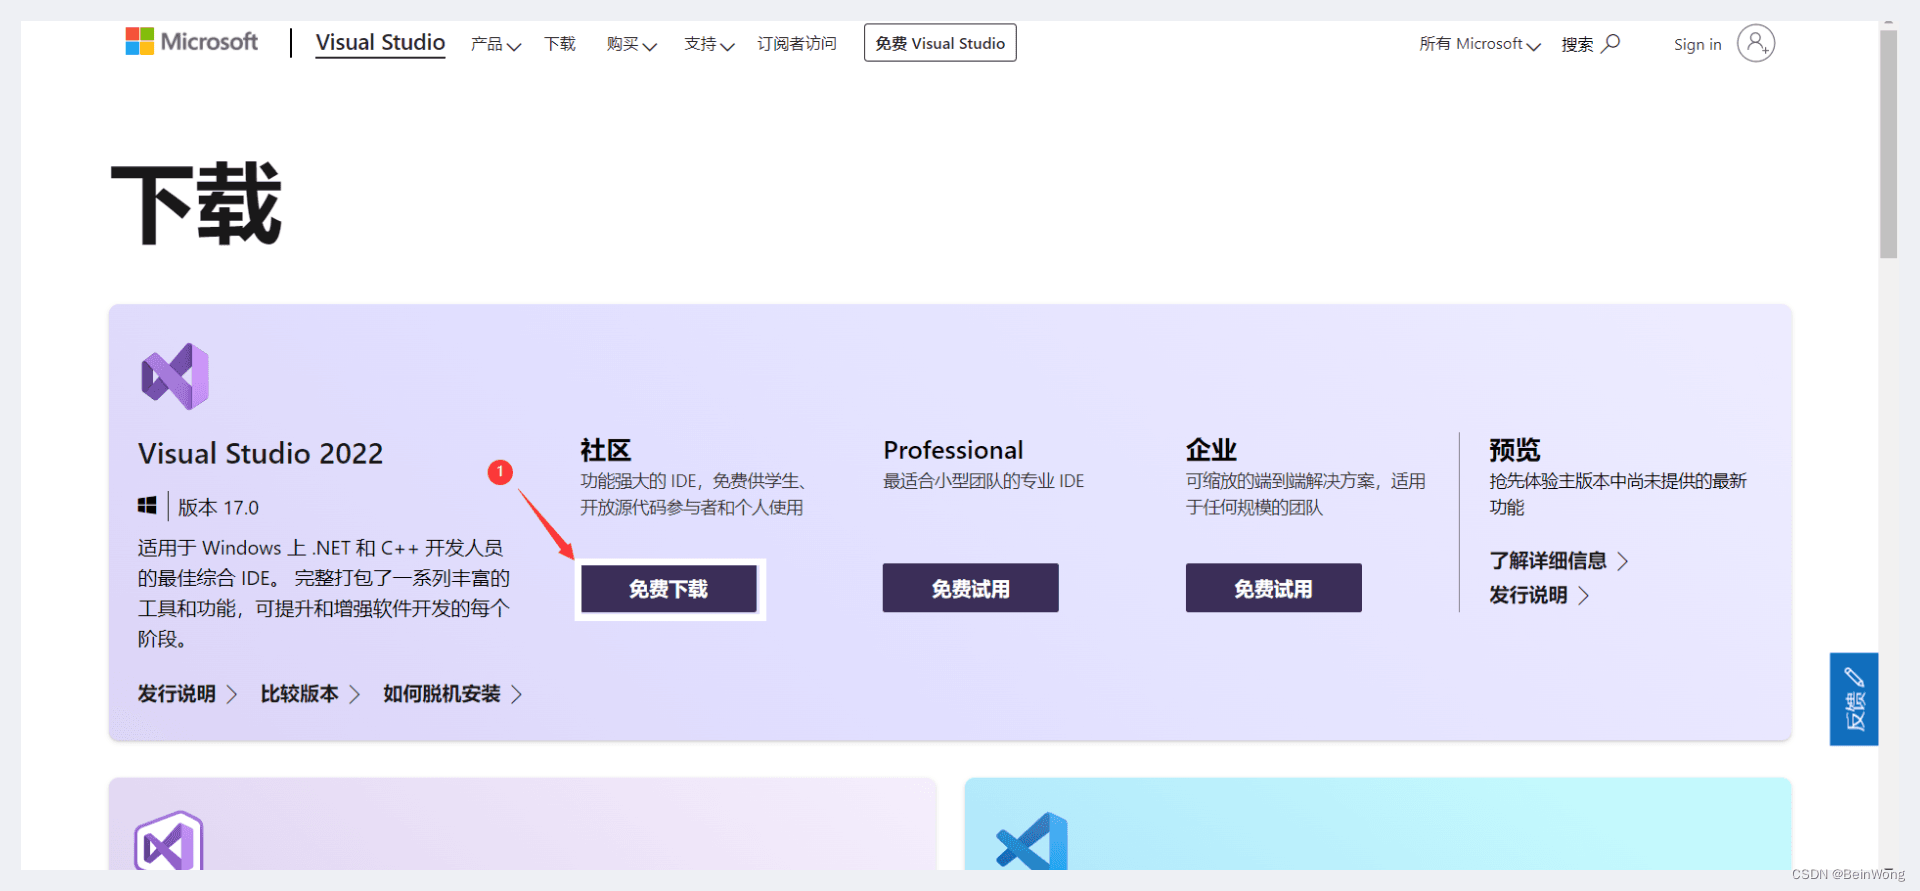Click the 免费下载 Community button

click(669, 589)
